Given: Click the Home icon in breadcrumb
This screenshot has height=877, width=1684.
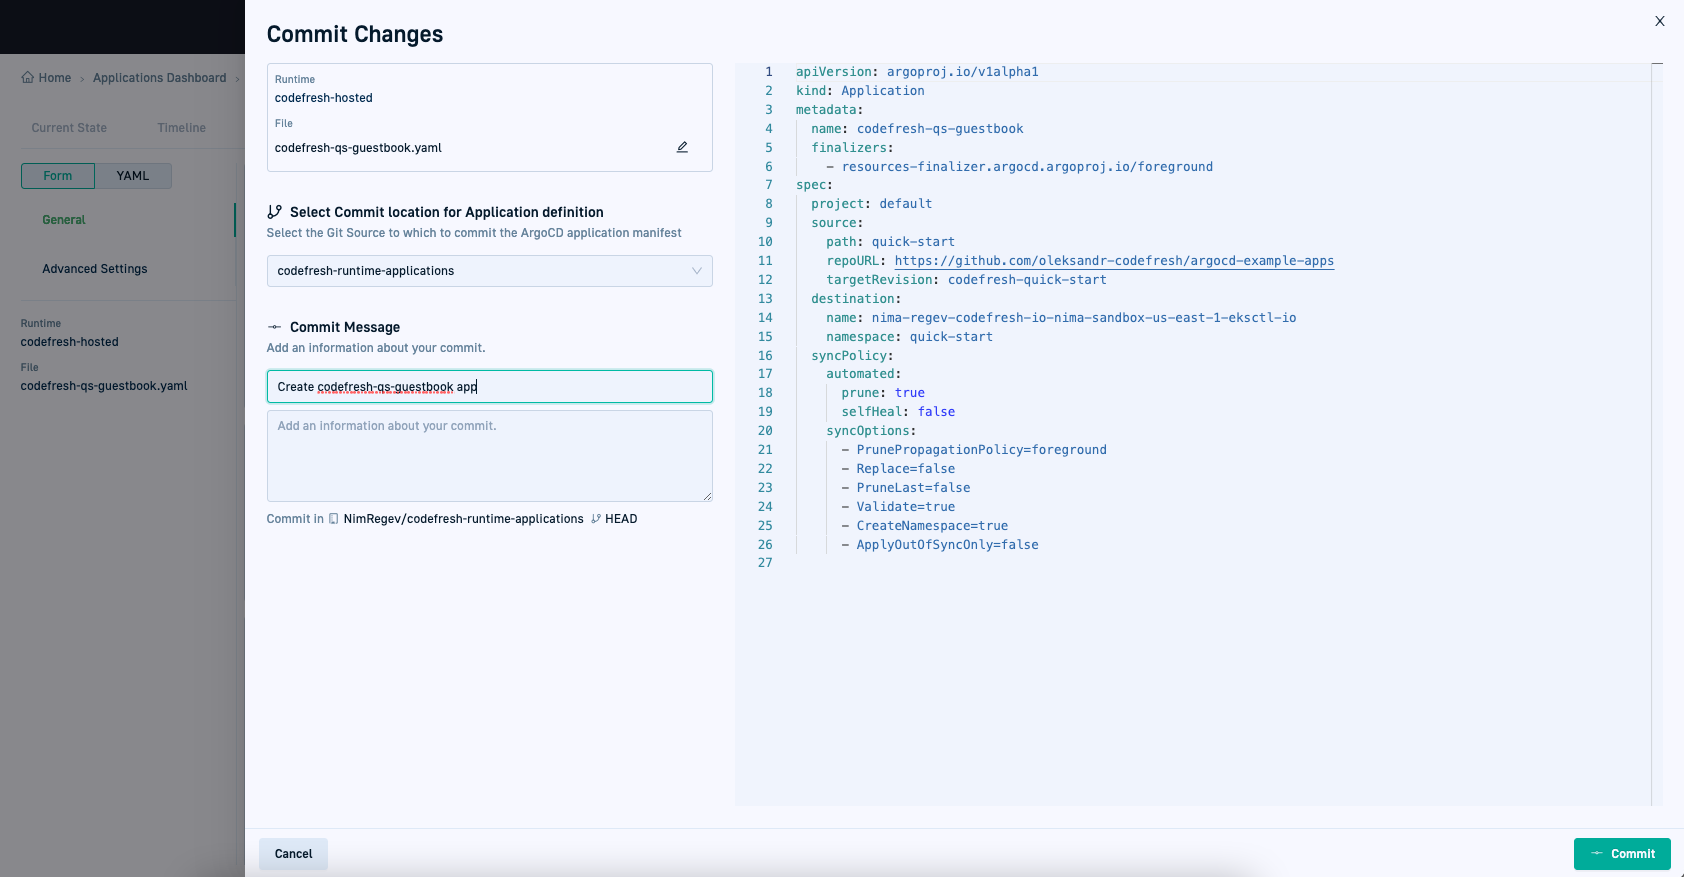Looking at the screenshot, I should [28, 78].
